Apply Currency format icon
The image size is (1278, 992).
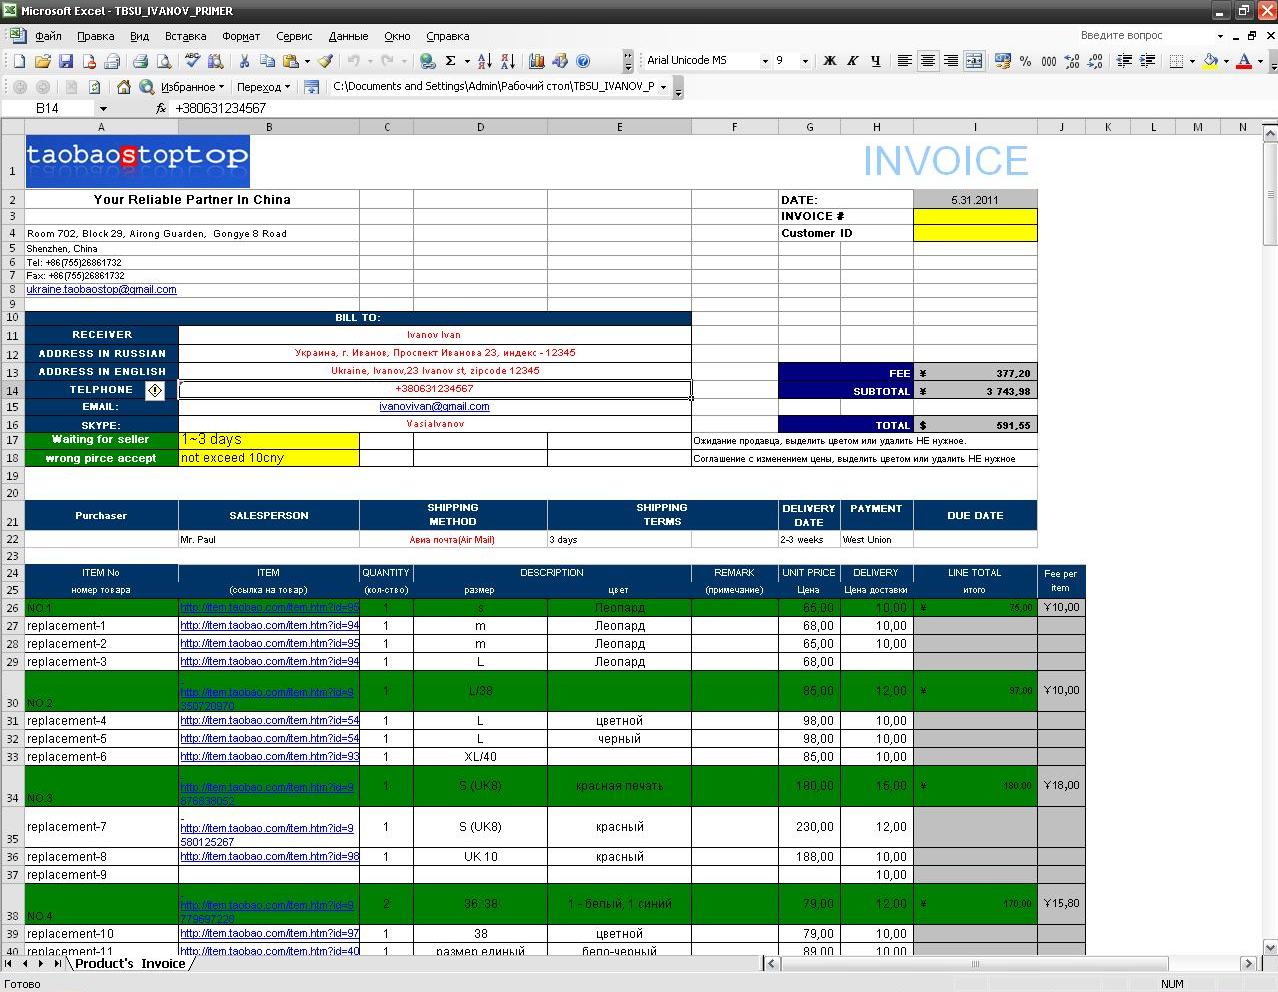(1002, 61)
